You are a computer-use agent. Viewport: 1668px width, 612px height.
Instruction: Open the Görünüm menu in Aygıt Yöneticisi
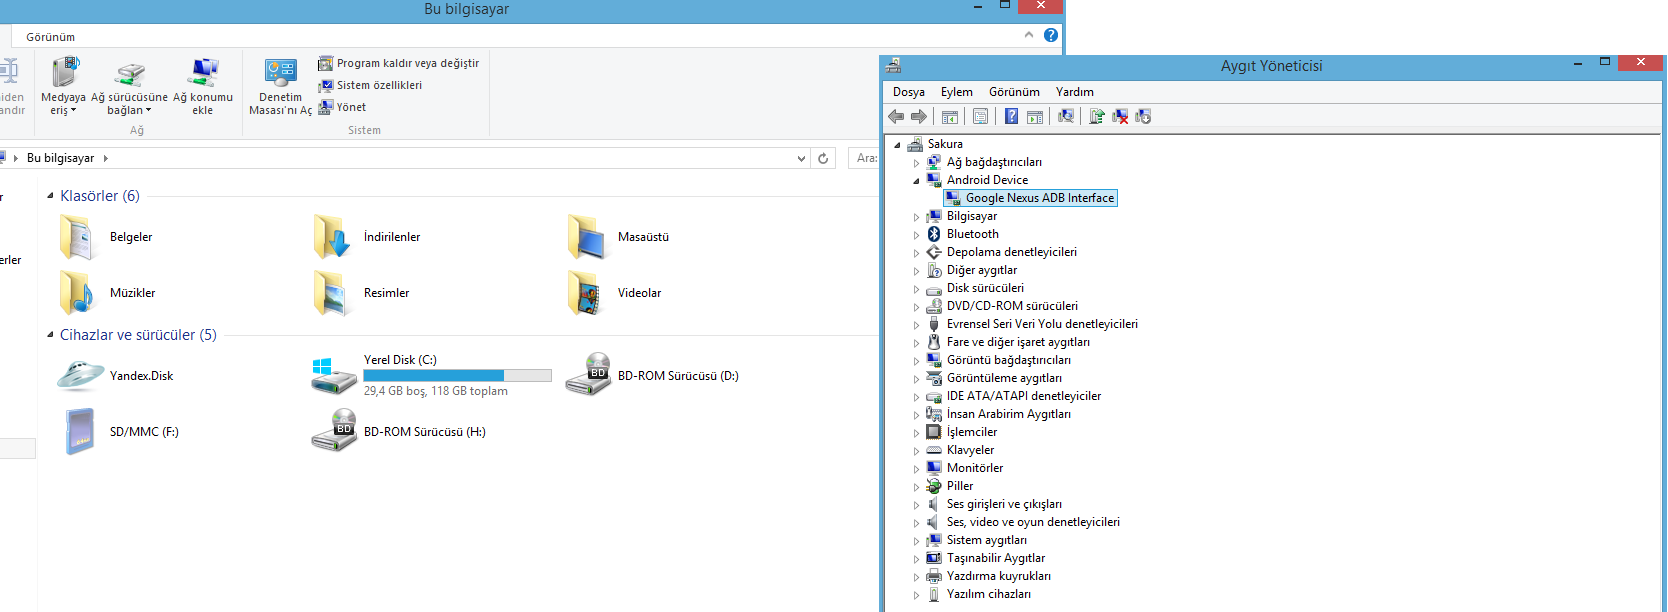(1014, 92)
